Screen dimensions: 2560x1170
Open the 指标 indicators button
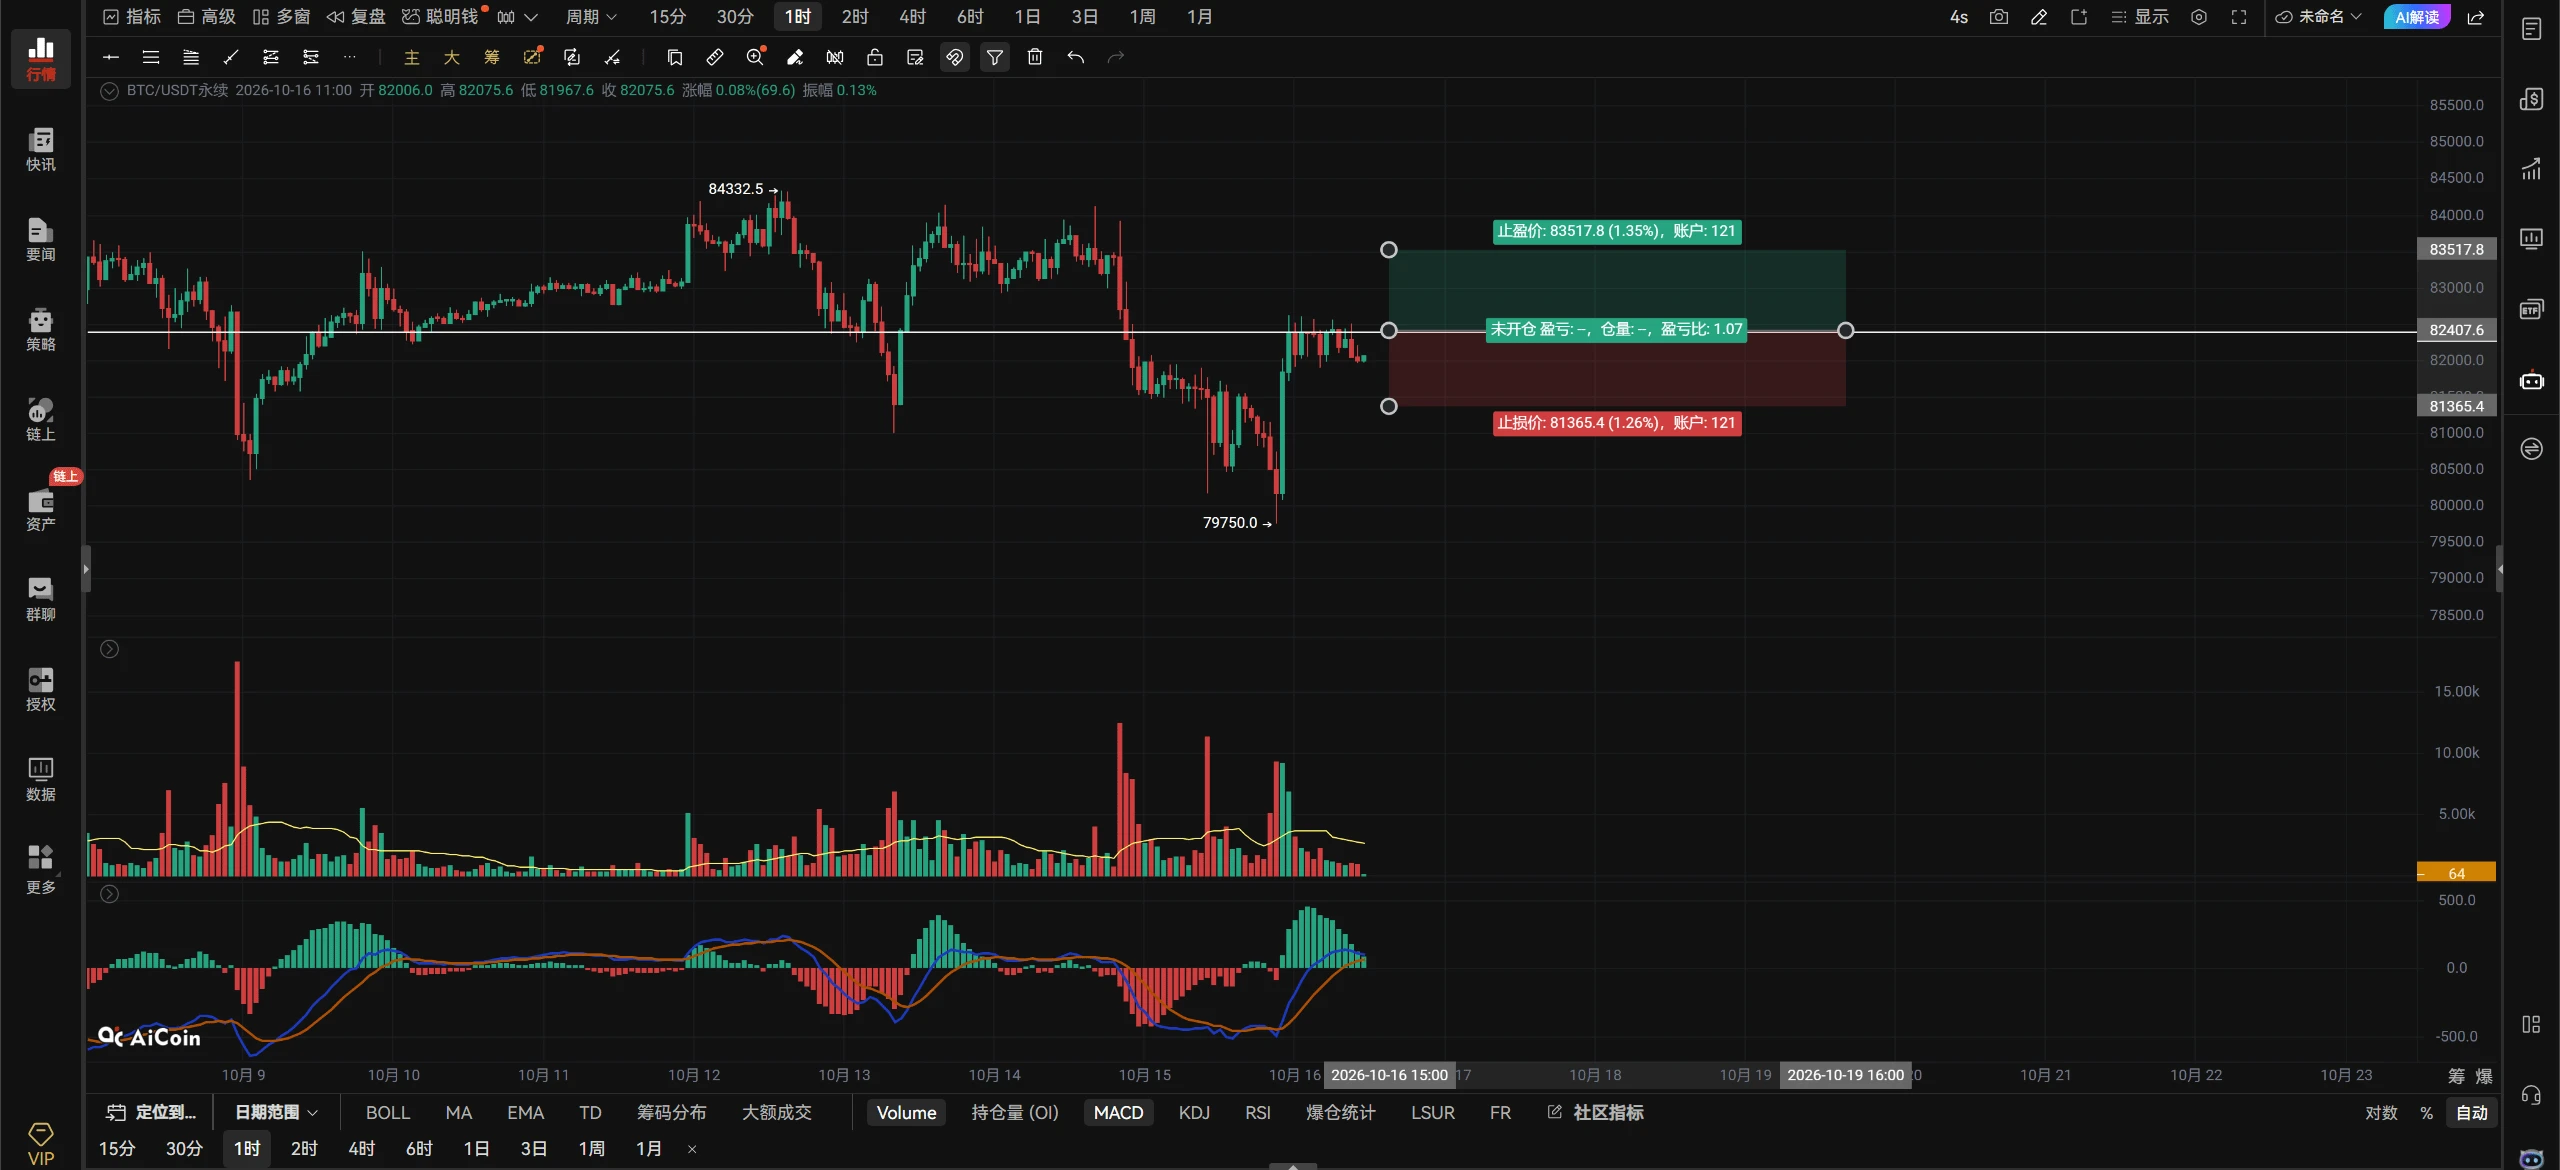[x=132, y=17]
